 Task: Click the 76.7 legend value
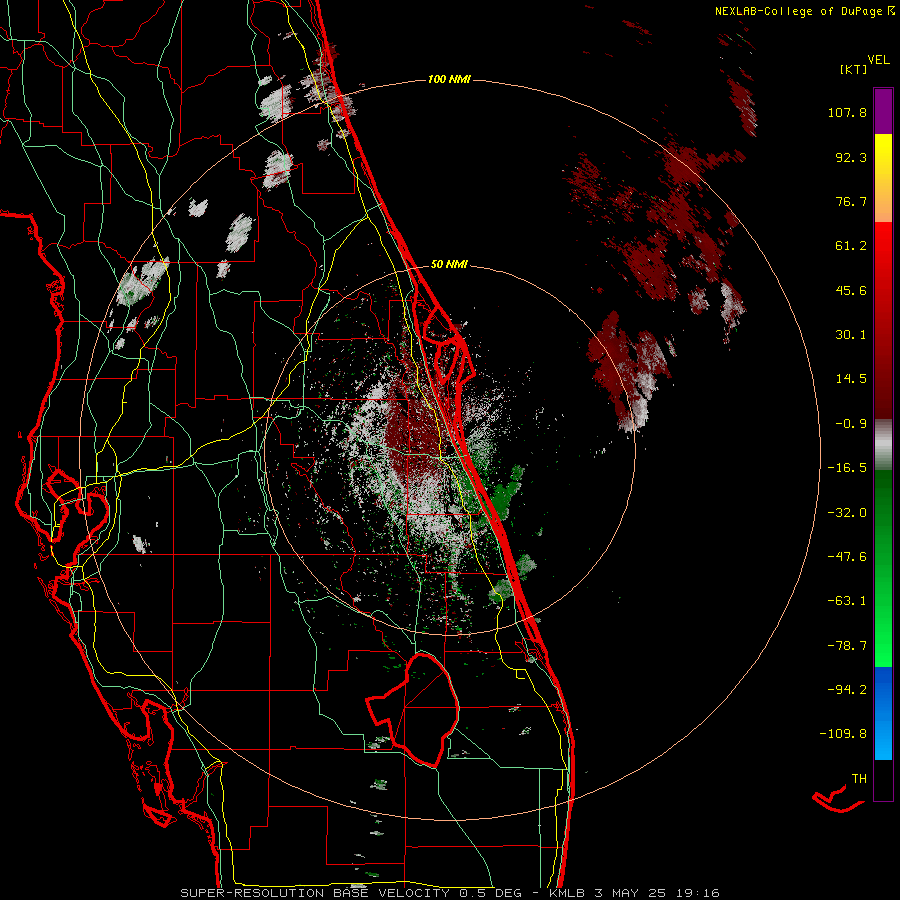coord(851,201)
